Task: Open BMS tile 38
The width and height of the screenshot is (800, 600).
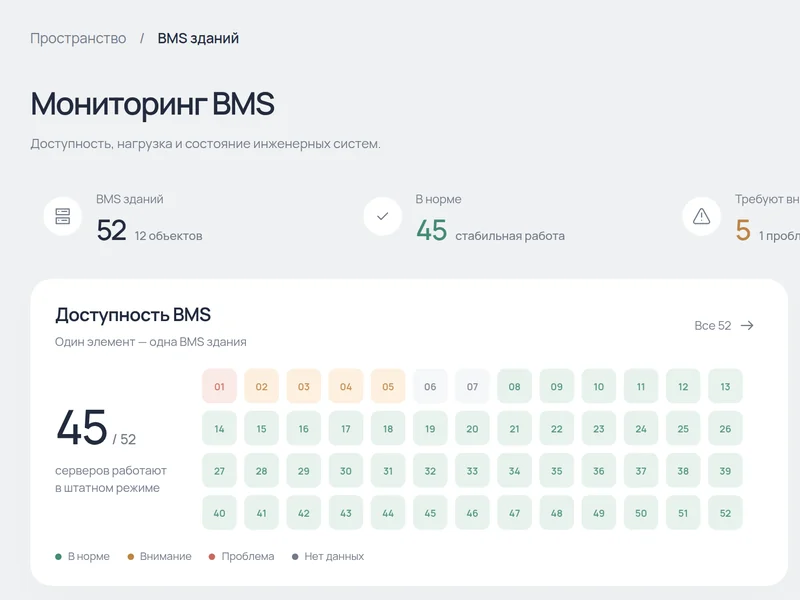Action: (683, 471)
